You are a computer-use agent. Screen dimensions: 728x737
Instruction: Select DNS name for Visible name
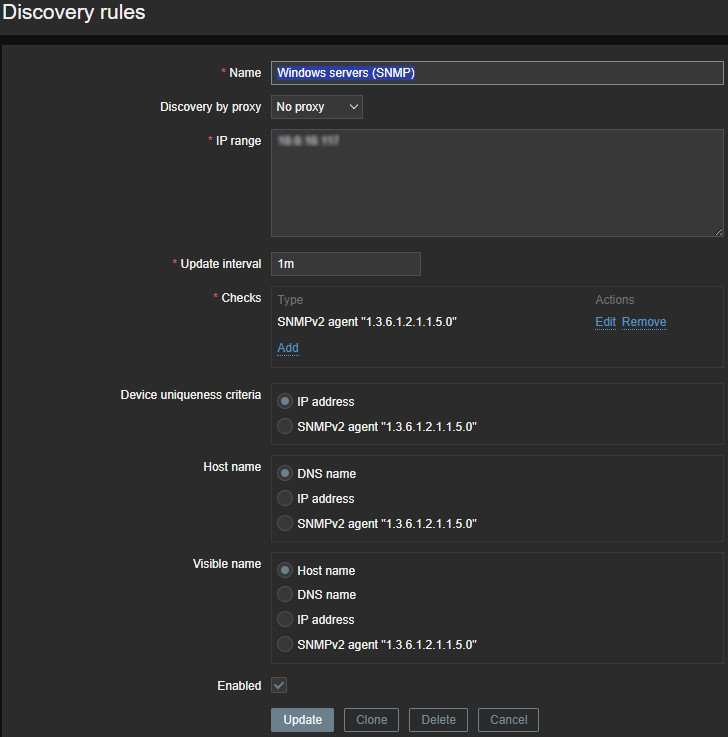pos(286,595)
